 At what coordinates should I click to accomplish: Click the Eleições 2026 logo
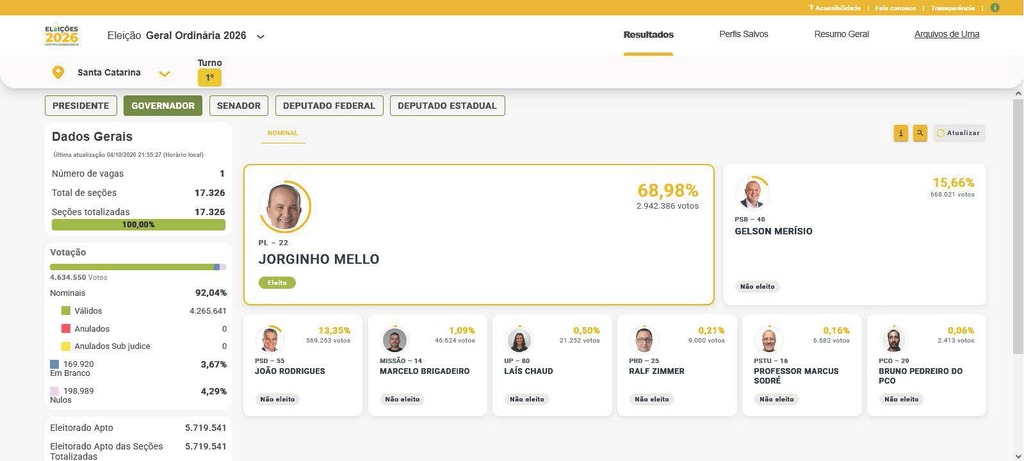pos(61,35)
